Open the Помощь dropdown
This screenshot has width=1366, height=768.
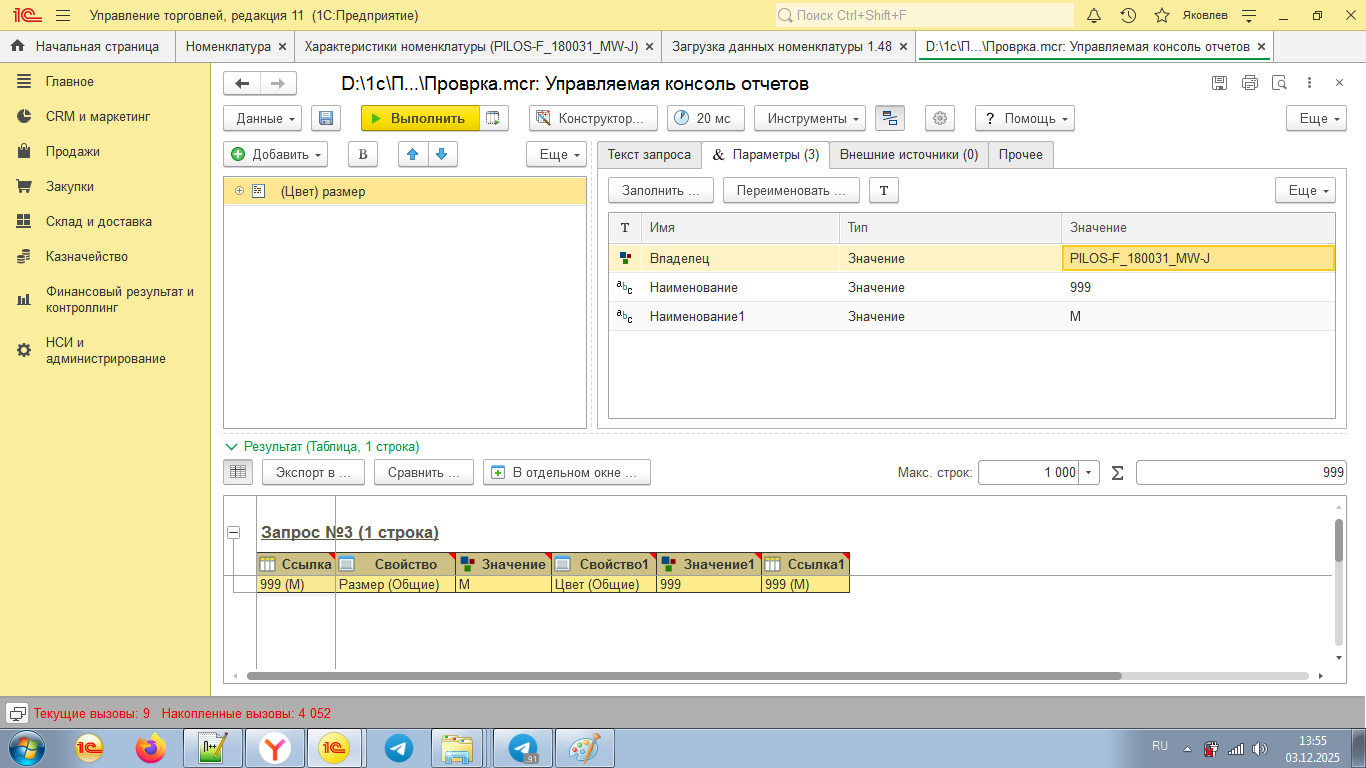[x=1025, y=118]
